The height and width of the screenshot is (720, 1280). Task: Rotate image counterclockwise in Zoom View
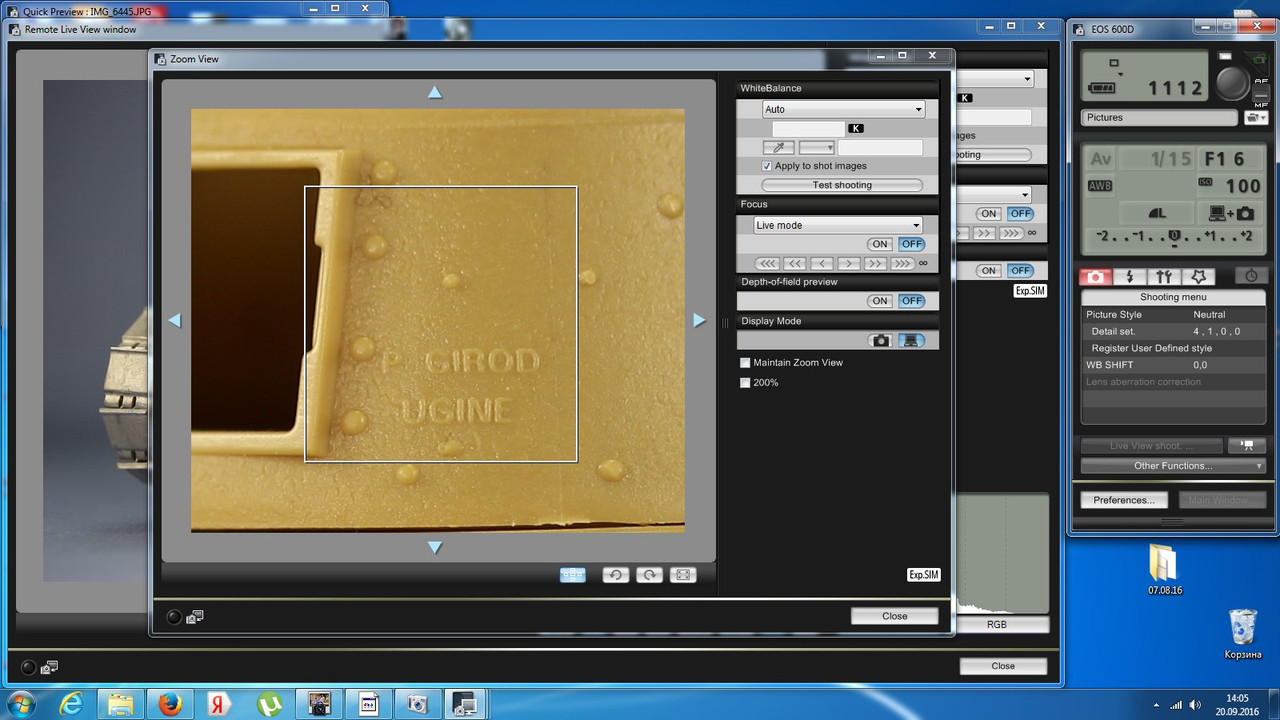click(616, 574)
